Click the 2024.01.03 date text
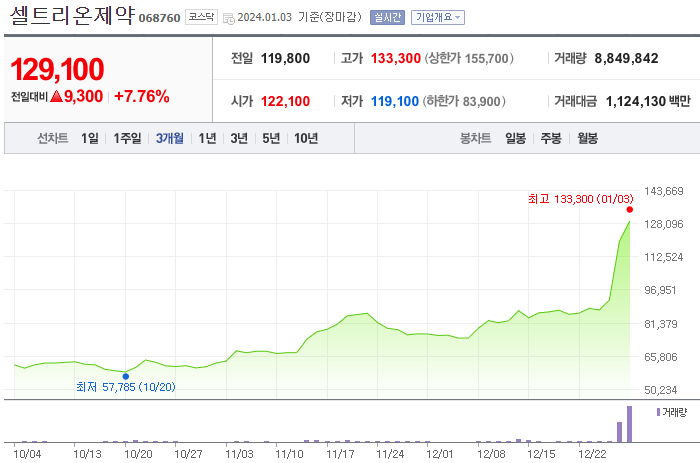Screen dimensions: 700x463 [264, 17]
